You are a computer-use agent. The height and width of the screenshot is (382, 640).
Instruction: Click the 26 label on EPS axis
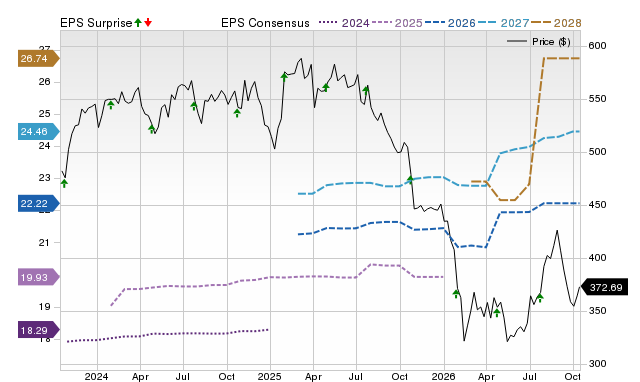(x=44, y=82)
